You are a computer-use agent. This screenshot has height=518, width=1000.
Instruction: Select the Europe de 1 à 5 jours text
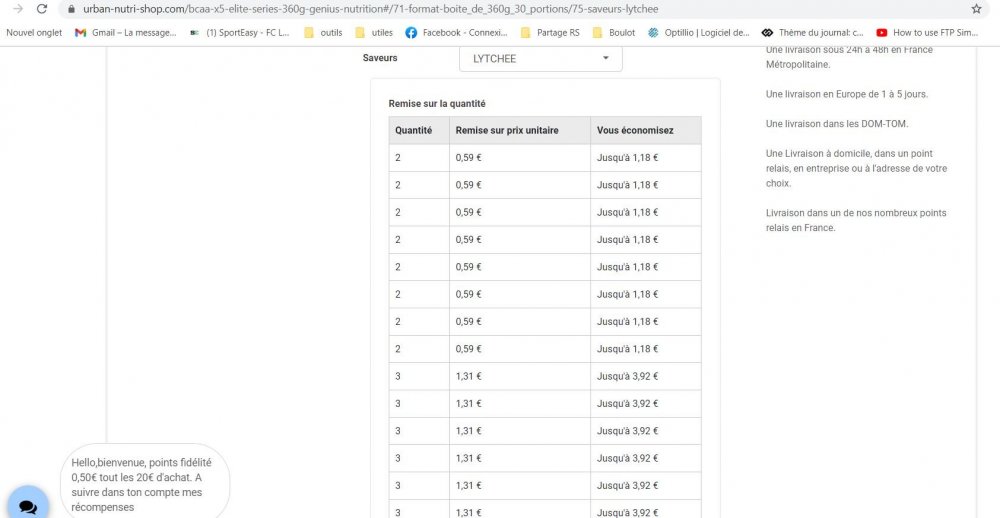[x=847, y=94]
